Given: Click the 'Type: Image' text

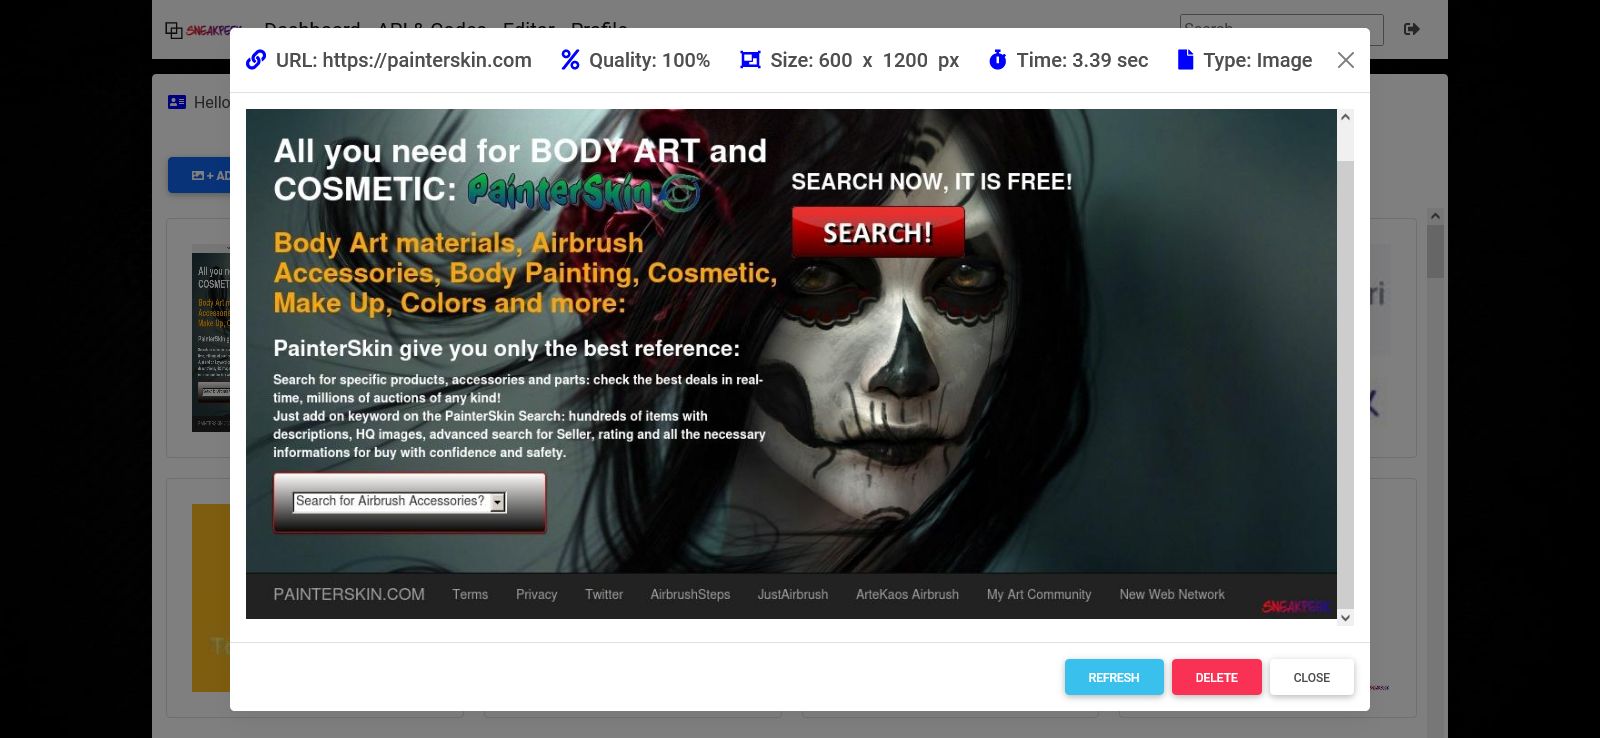Looking at the screenshot, I should [1258, 60].
